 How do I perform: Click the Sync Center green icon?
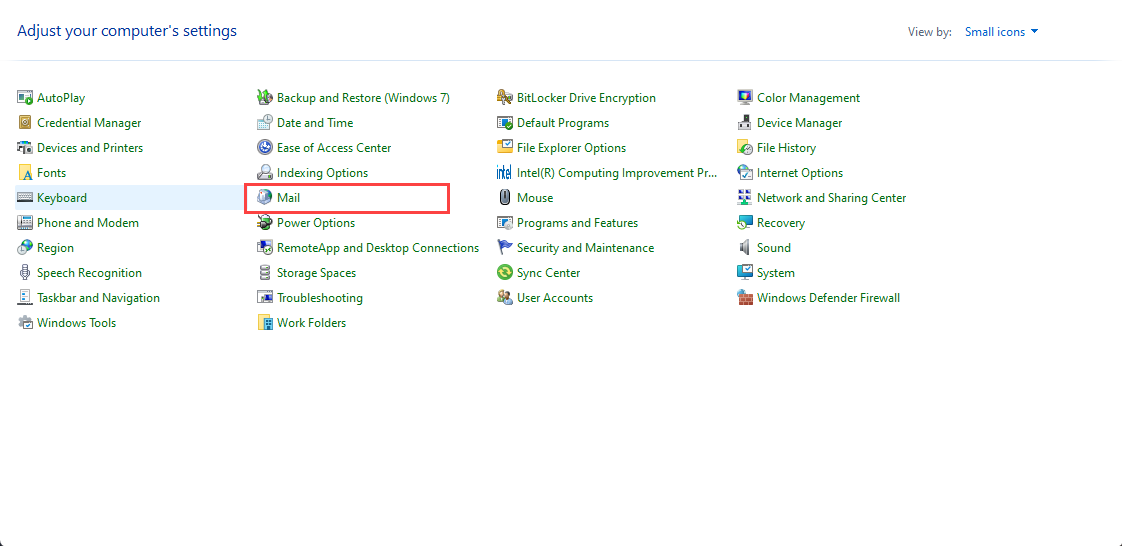coord(505,273)
